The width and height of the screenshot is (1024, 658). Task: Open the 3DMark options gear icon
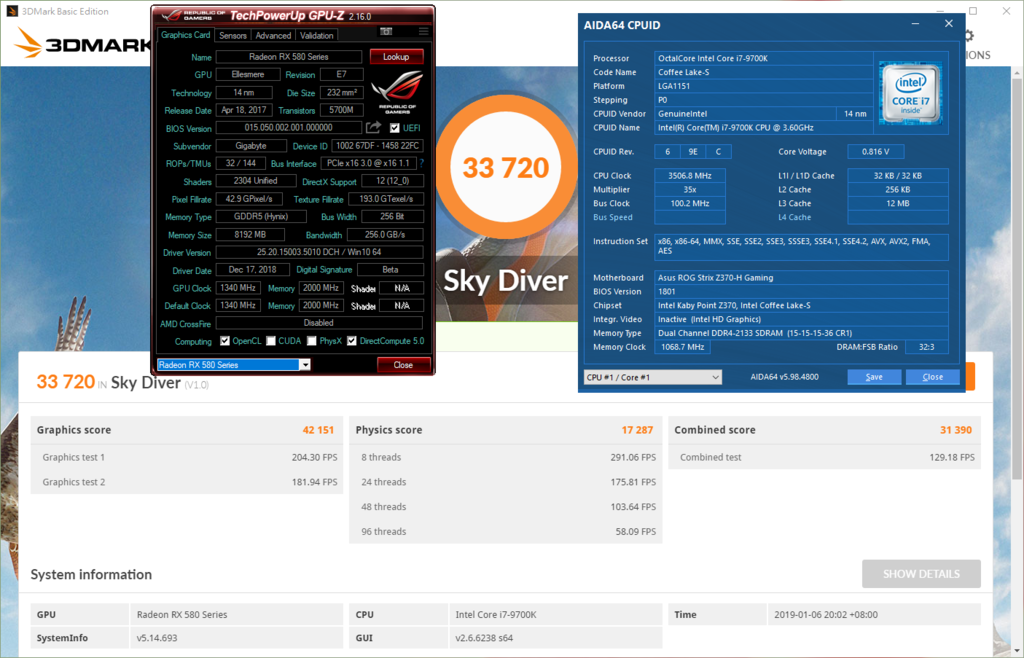click(969, 35)
